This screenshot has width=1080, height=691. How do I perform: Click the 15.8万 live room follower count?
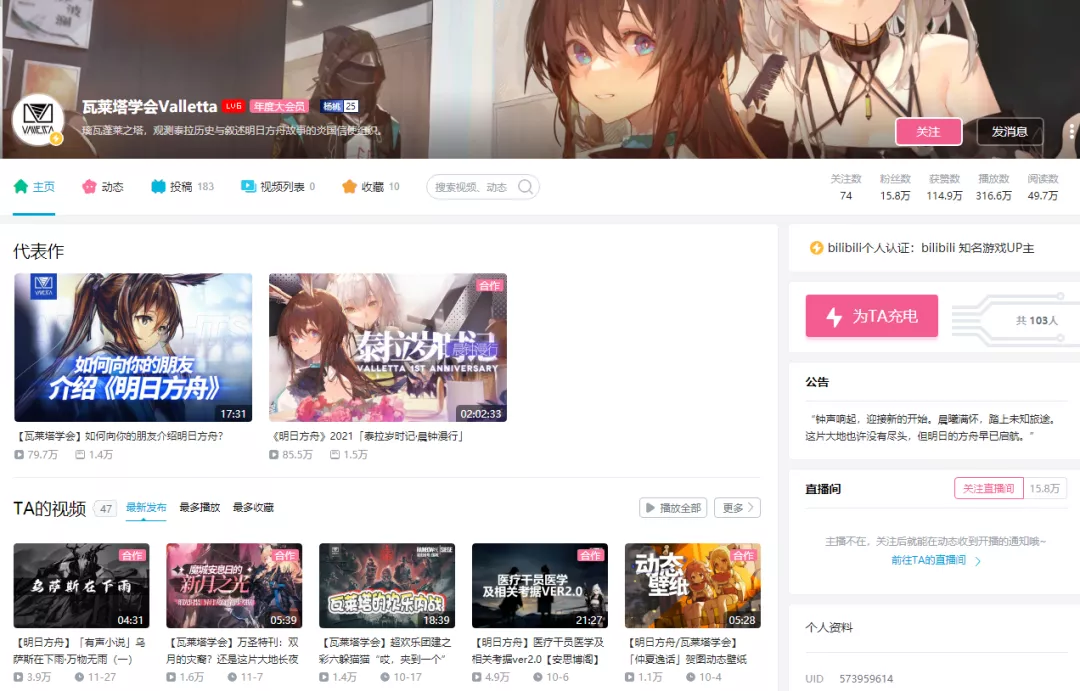click(1045, 488)
